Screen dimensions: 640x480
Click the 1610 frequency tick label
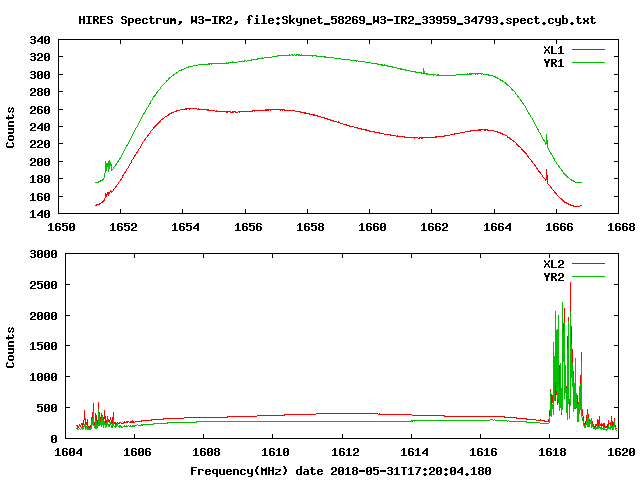pos(275,452)
